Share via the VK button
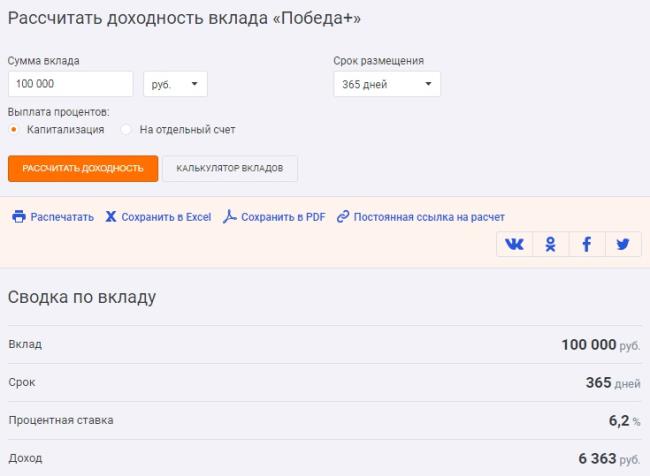Viewport: 650px width, 476px height. [x=514, y=244]
